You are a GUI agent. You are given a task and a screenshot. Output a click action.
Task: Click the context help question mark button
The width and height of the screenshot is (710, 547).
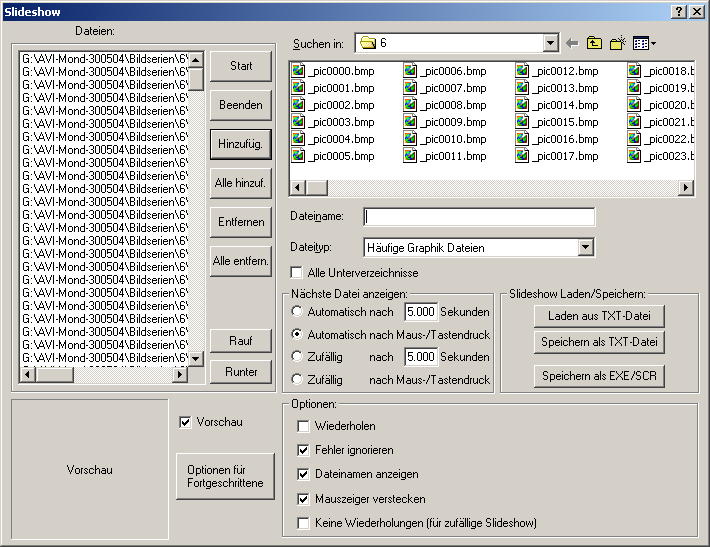point(678,10)
